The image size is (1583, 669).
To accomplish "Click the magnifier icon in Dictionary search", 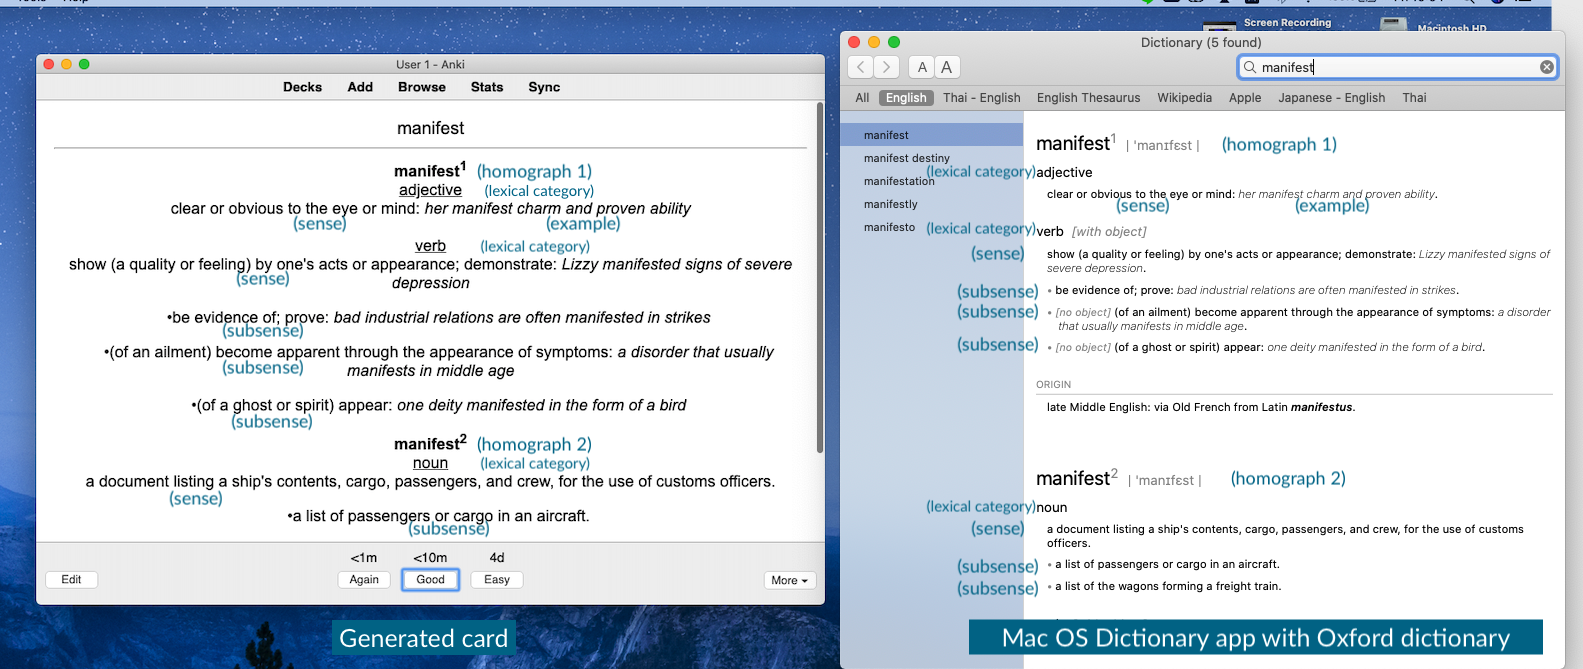I will [1250, 67].
